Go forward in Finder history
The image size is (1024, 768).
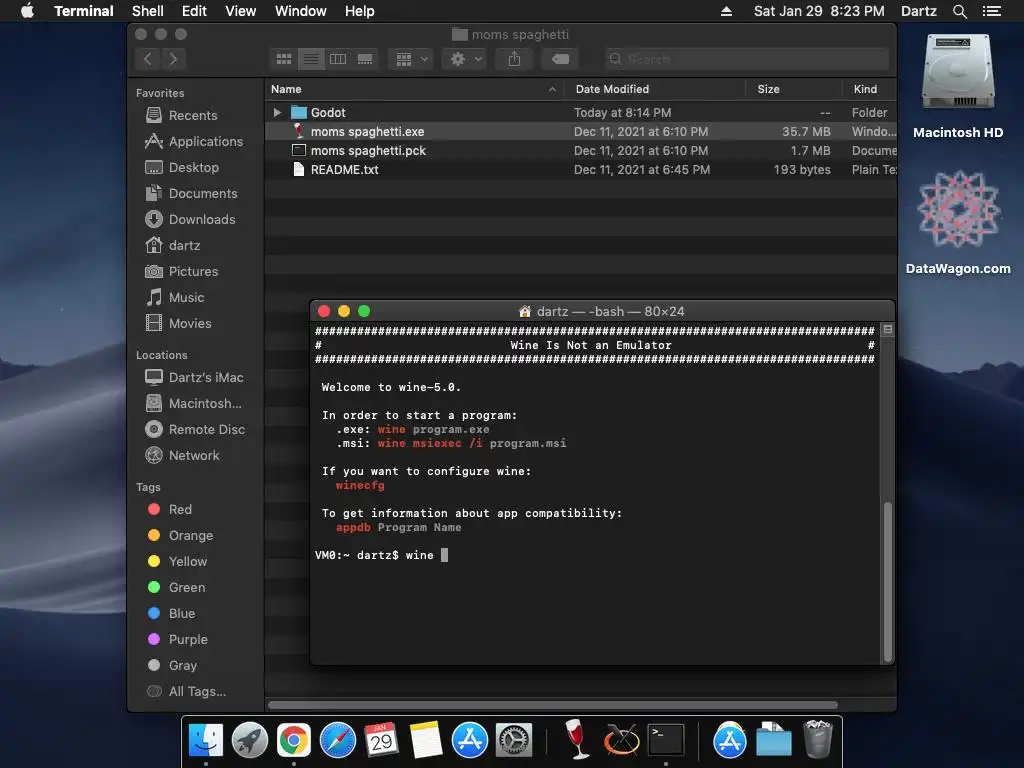[x=173, y=59]
